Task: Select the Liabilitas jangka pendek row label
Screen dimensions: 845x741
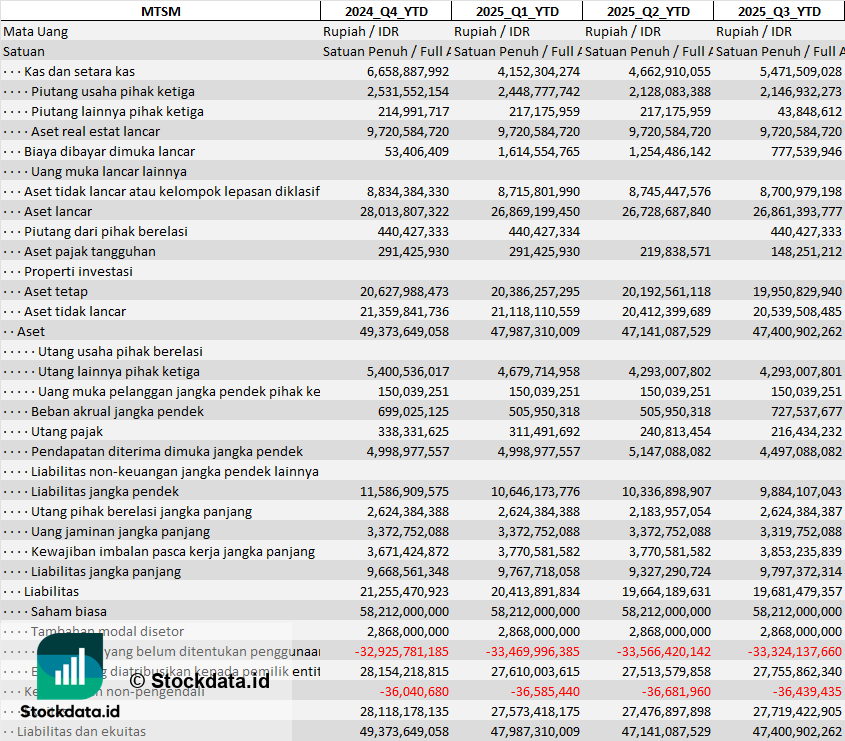Action: (x=105, y=491)
